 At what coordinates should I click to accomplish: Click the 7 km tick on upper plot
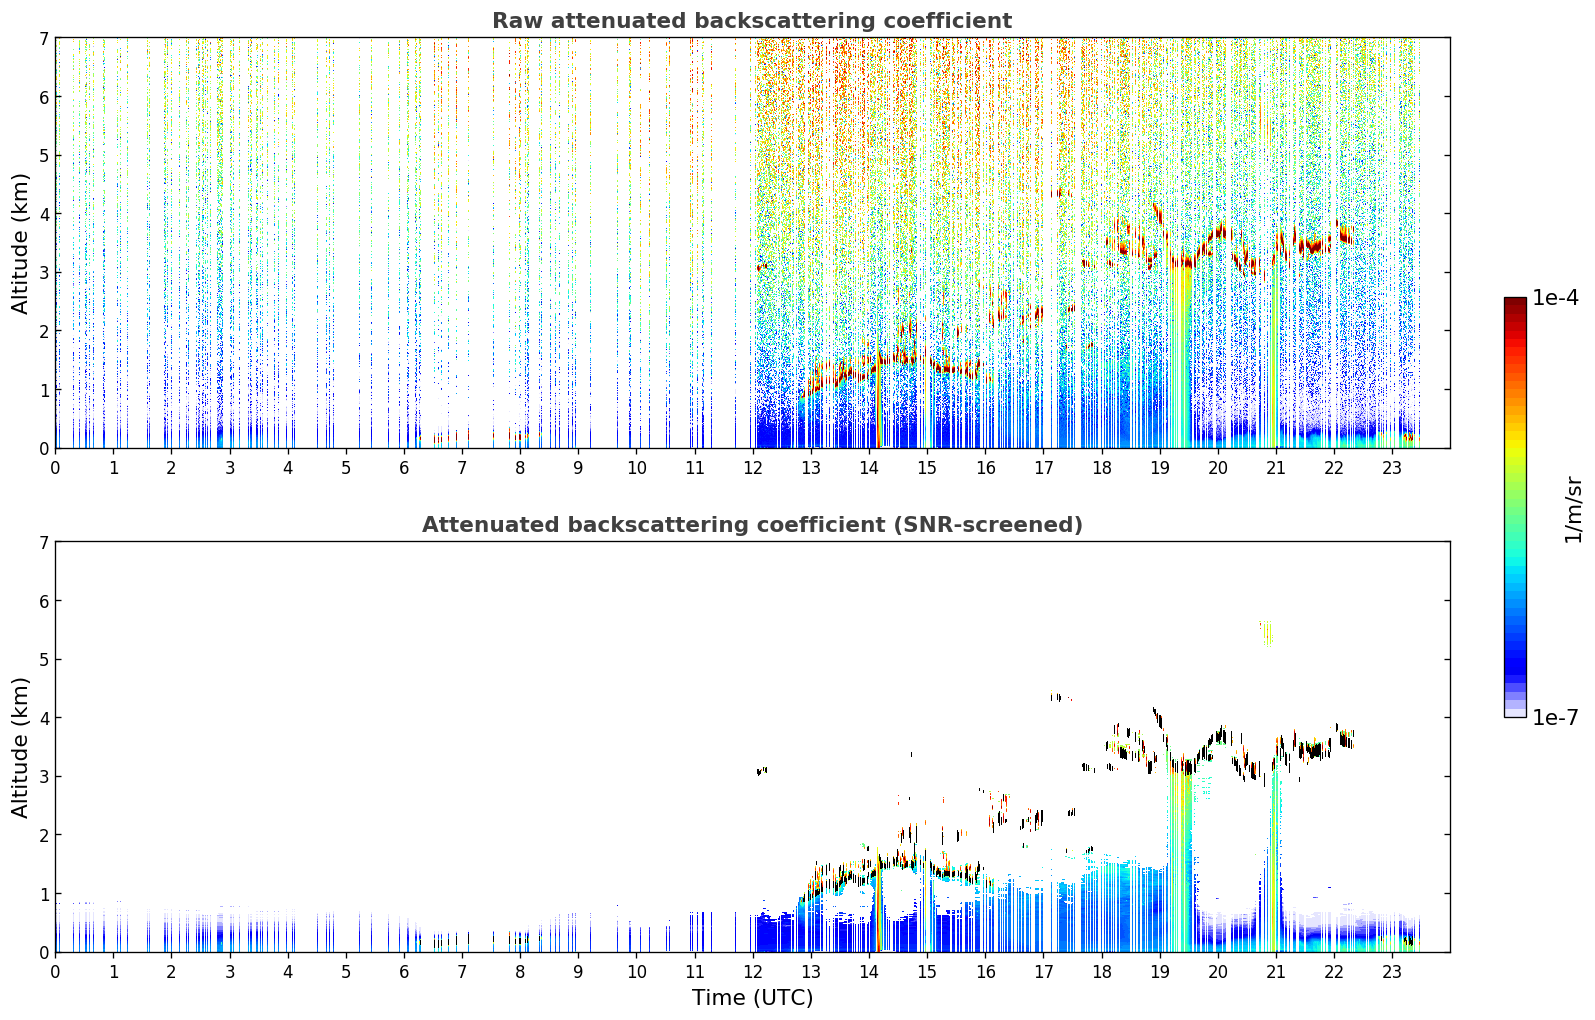43,38
